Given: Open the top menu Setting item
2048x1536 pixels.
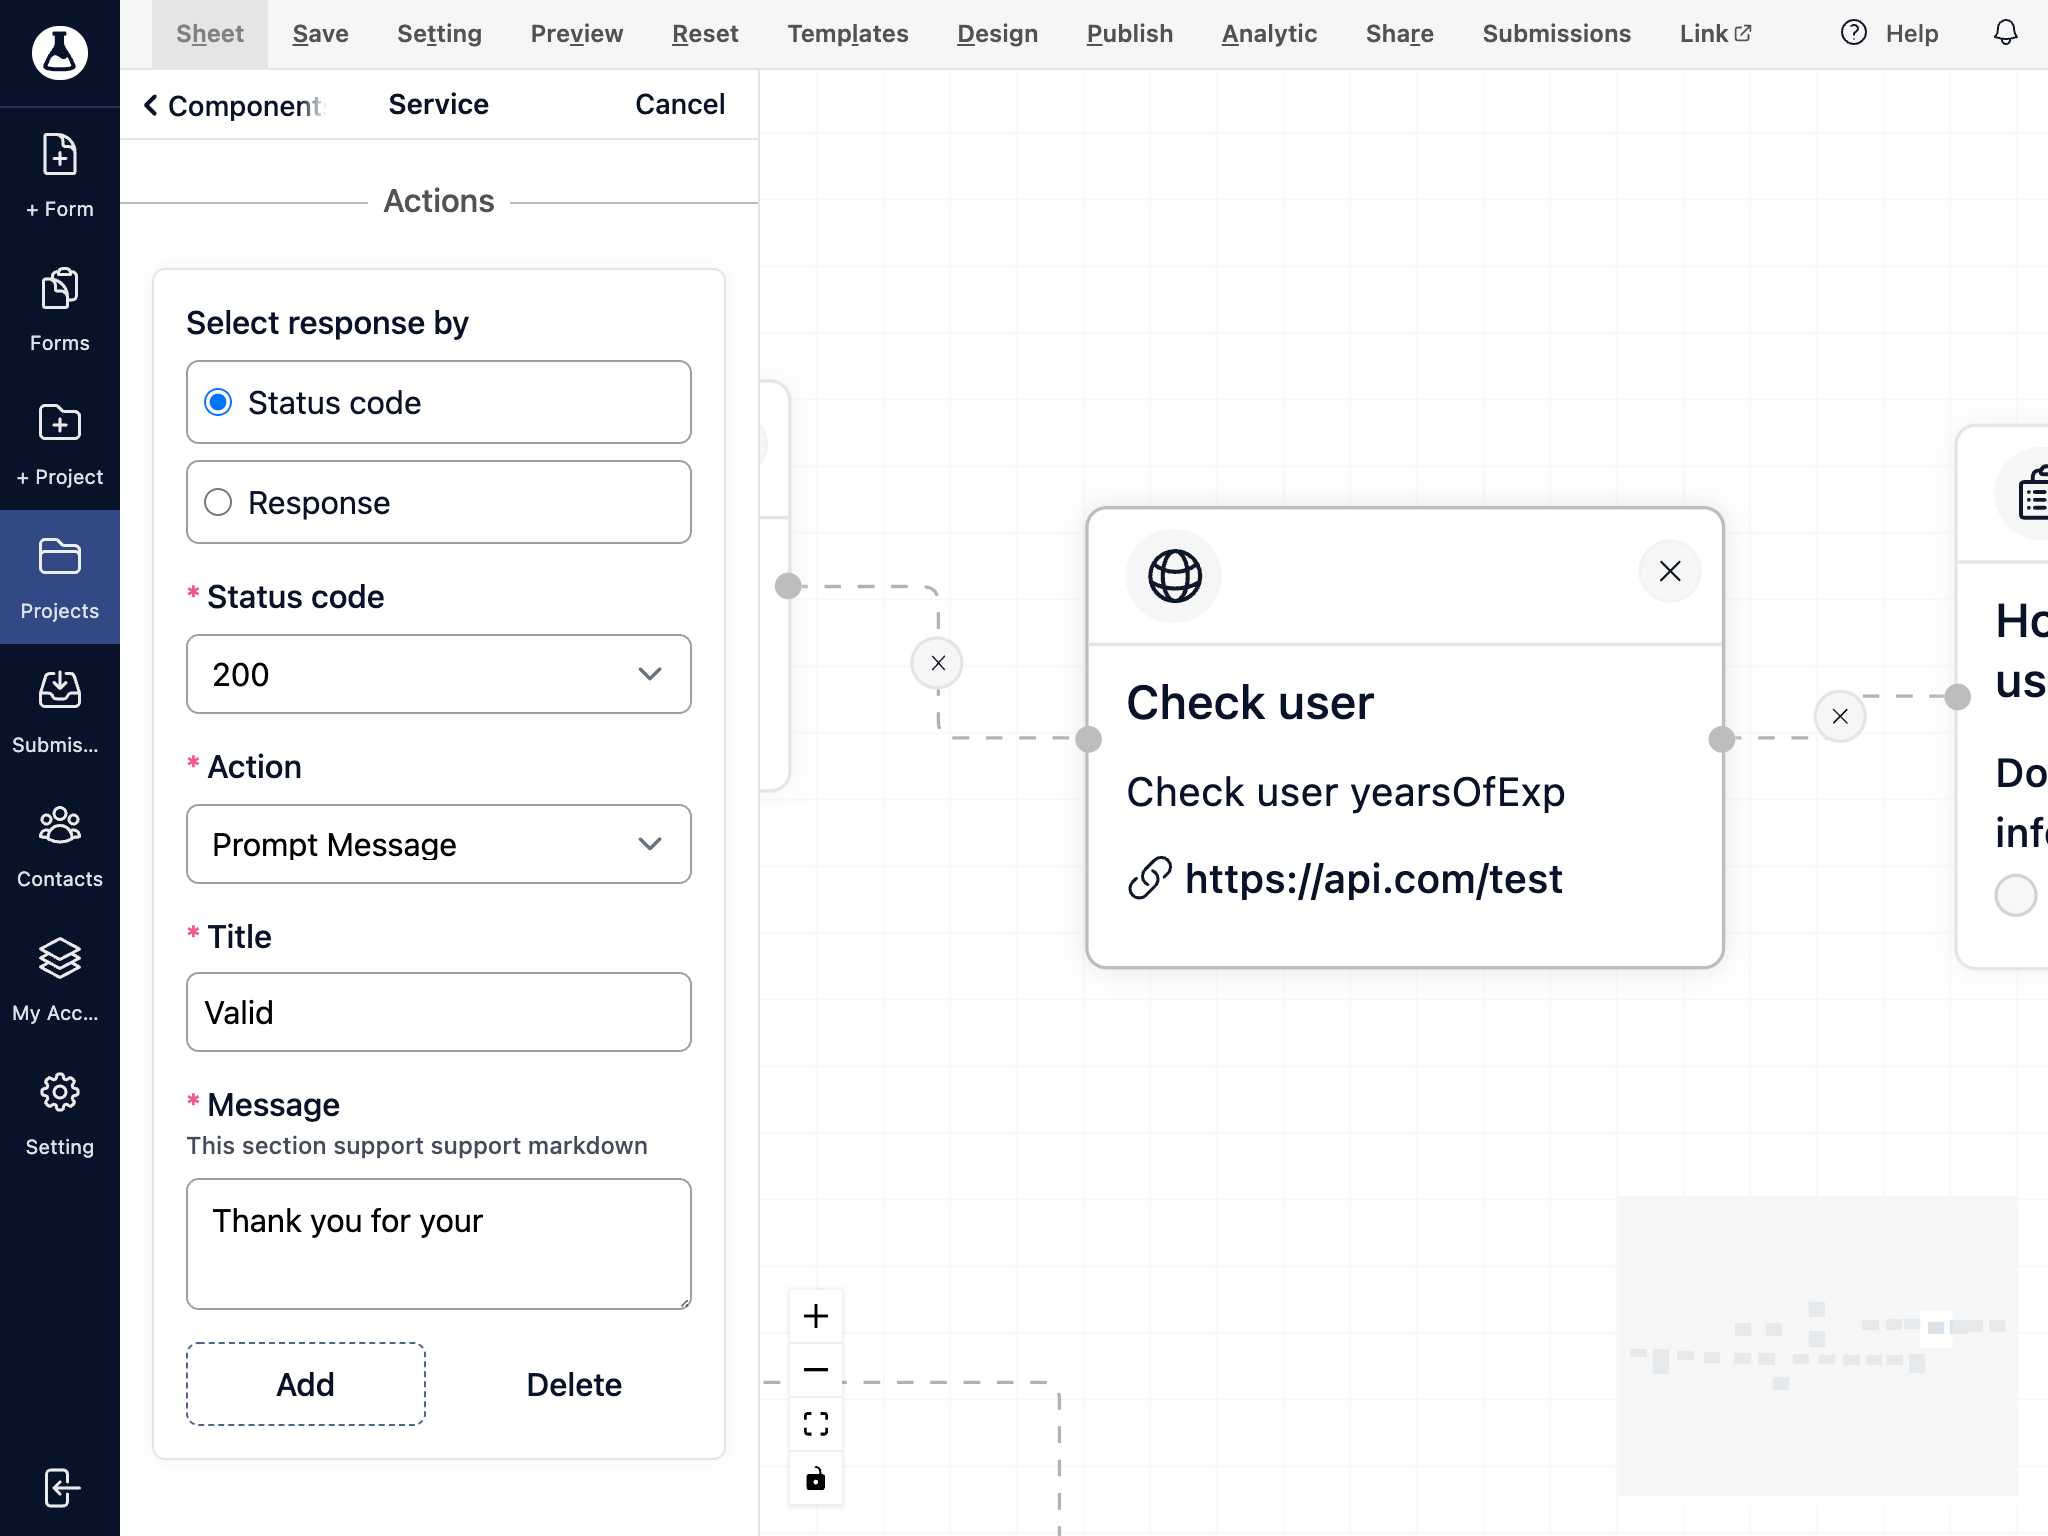Looking at the screenshot, I should (439, 34).
